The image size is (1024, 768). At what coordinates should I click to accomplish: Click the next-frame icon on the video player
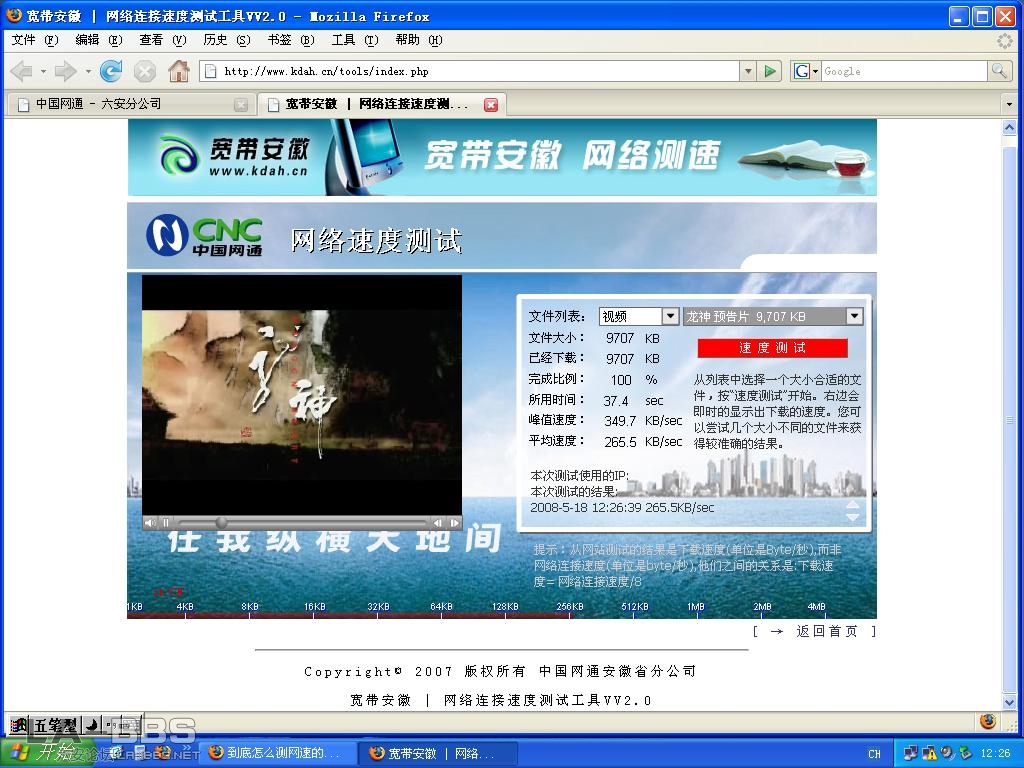pyautogui.click(x=453, y=522)
